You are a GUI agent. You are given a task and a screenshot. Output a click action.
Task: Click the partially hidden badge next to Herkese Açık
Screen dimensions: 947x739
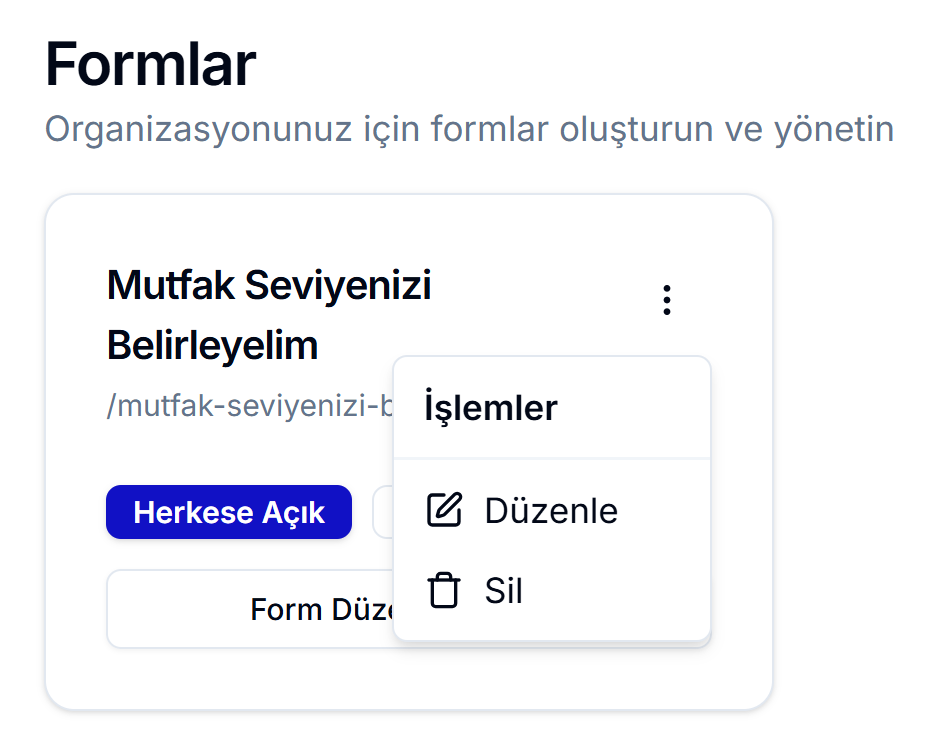pos(382,512)
